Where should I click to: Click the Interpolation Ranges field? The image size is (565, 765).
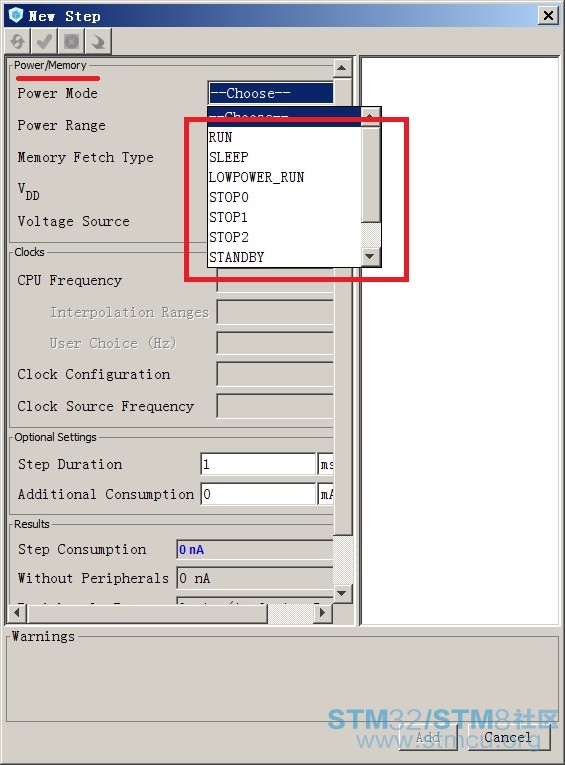(275, 312)
